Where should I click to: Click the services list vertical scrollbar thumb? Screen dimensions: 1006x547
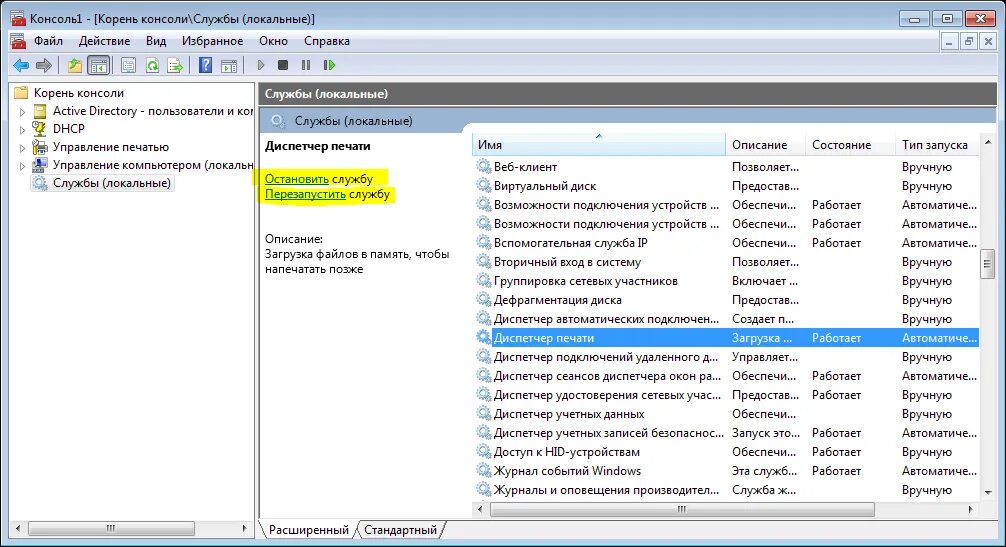click(x=987, y=265)
